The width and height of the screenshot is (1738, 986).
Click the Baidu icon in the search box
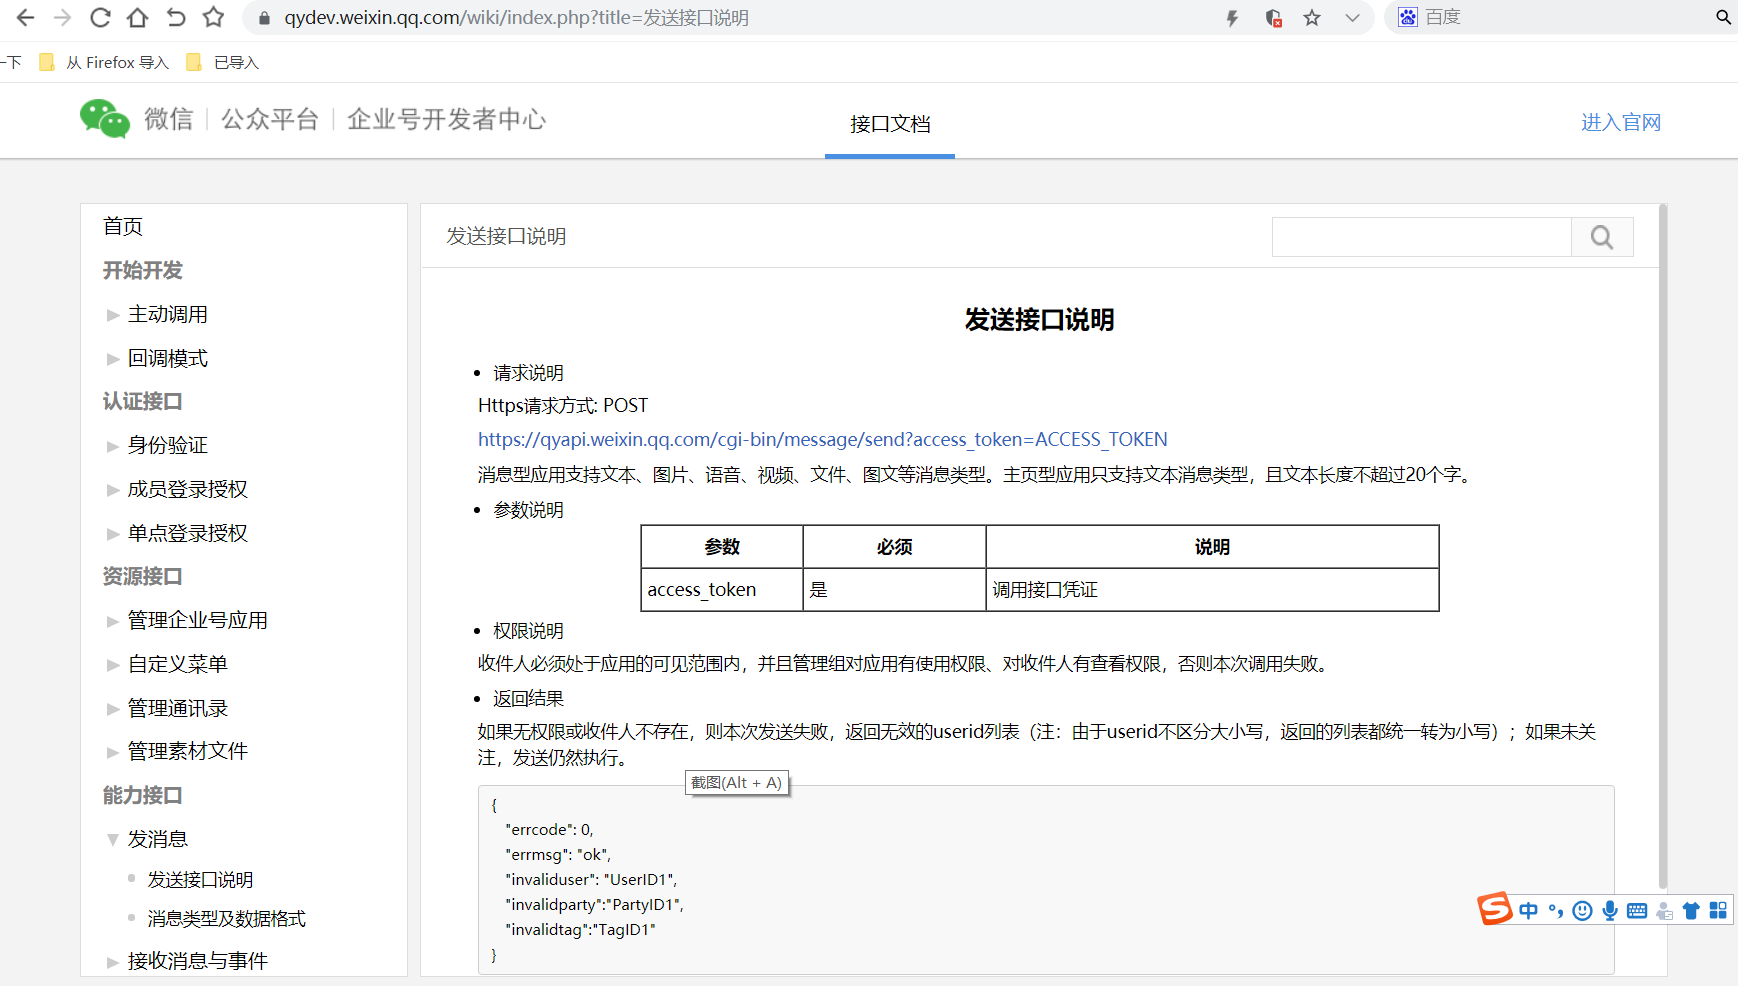pyautogui.click(x=1408, y=17)
